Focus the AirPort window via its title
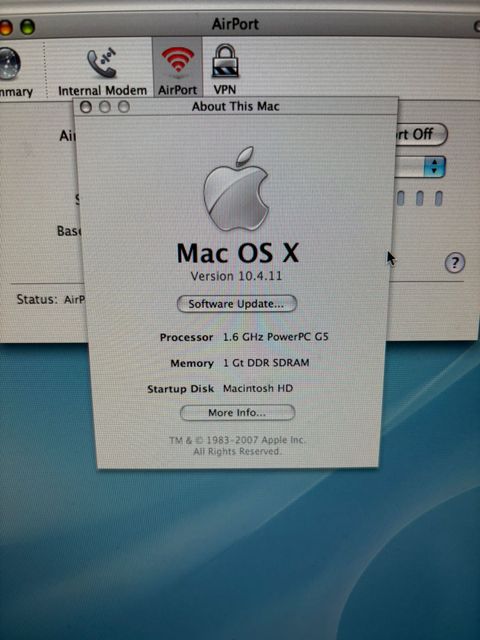Image resolution: width=480 pixels, height=640 pixels. [235, 24]
